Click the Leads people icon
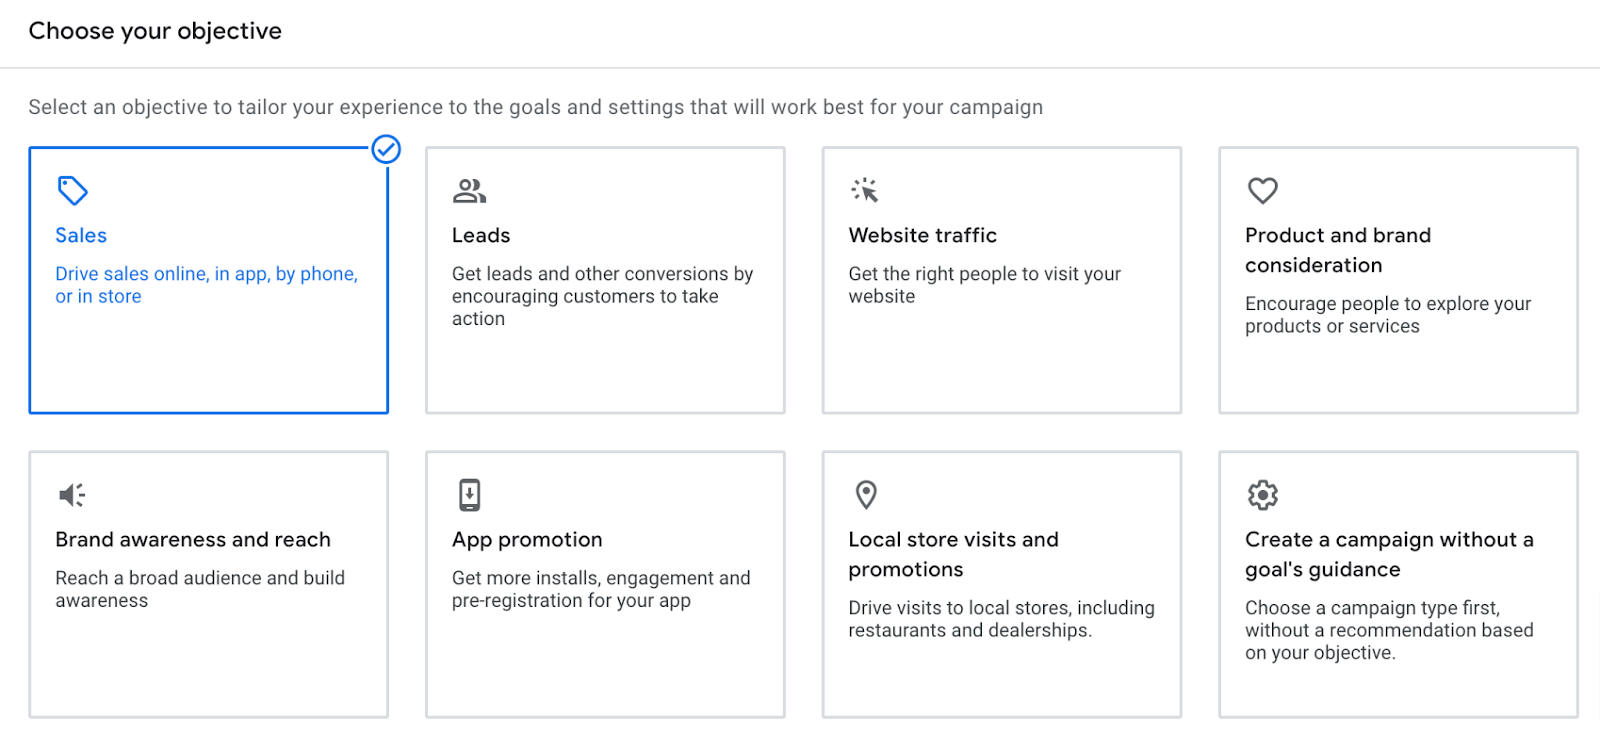 tap(467, 191)
